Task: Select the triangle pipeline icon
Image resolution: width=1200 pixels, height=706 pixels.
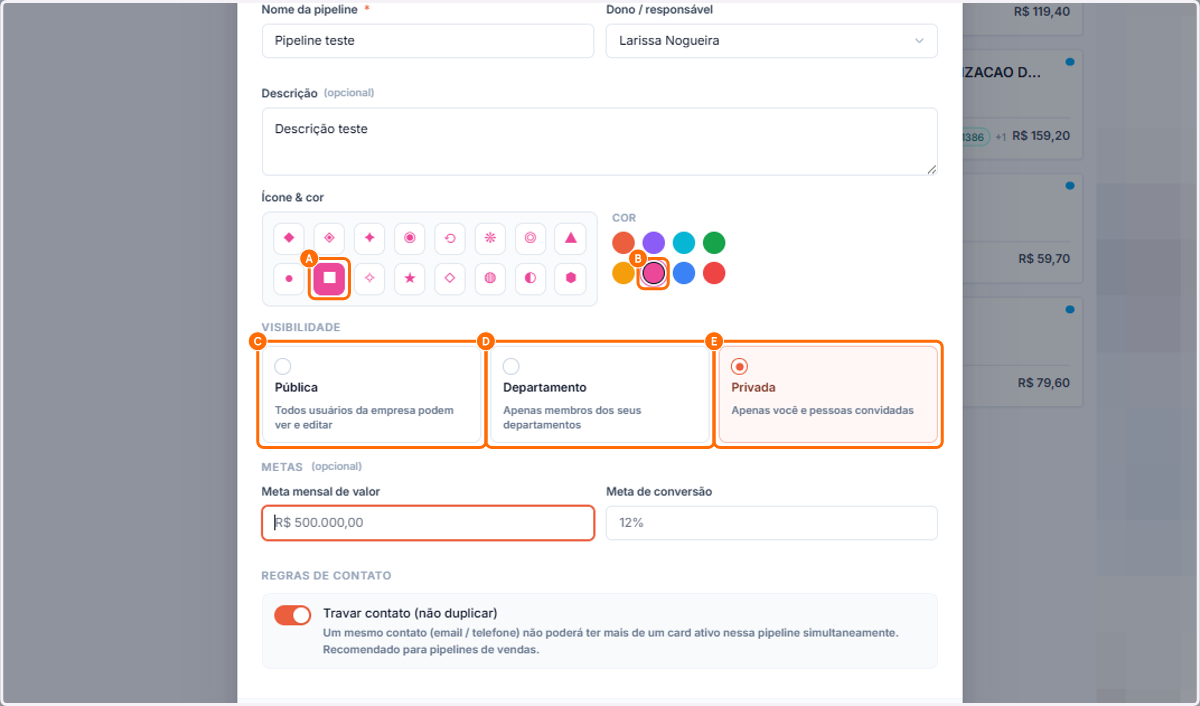Action: [570, 238]
